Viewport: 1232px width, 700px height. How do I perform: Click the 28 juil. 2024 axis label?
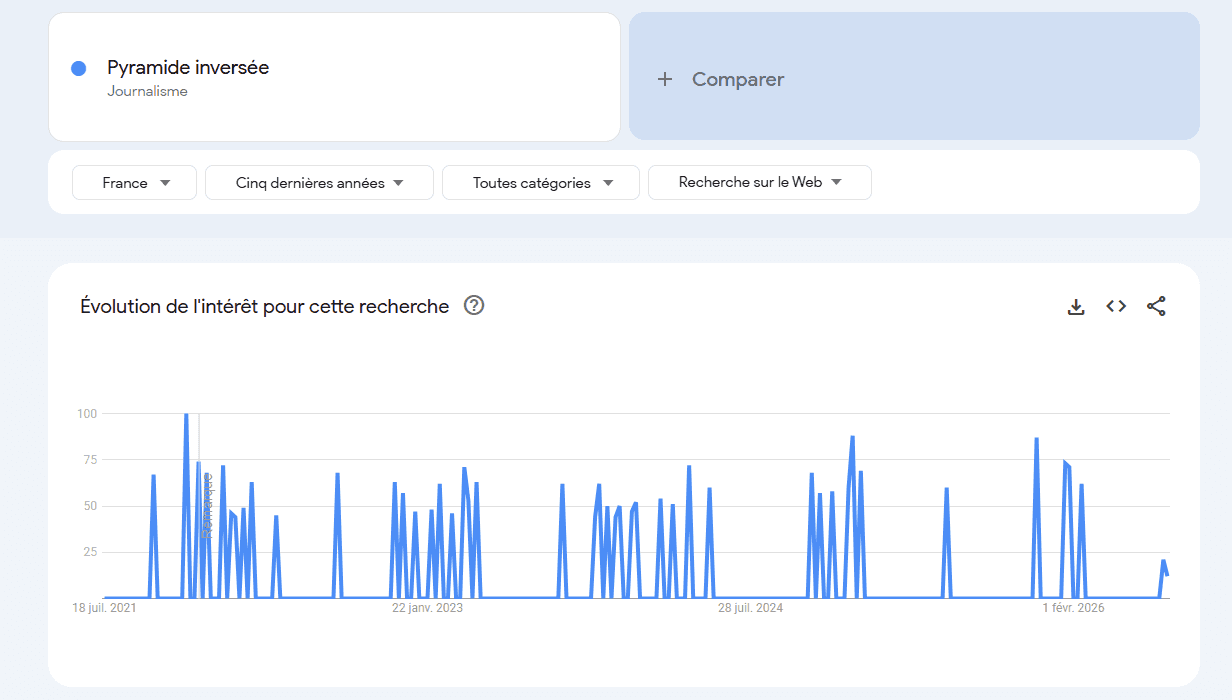[751, 608]
